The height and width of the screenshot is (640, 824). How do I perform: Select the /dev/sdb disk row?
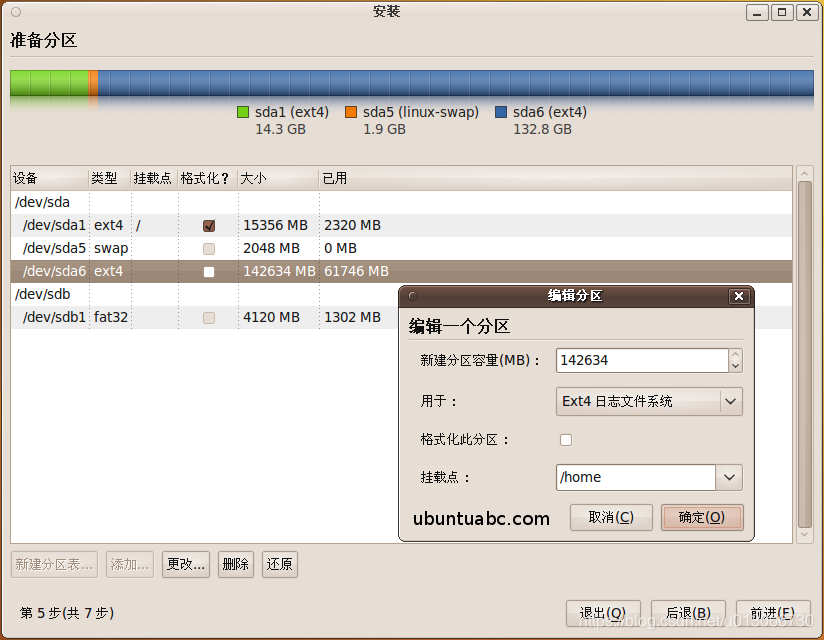tap(205, 295)
